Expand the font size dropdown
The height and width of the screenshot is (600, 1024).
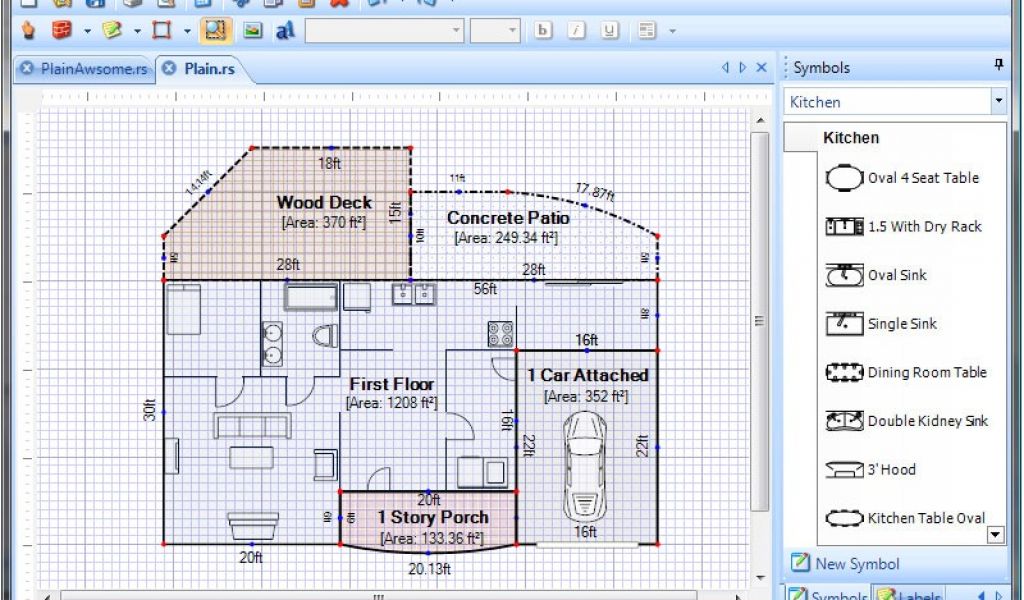coord(512,30)
